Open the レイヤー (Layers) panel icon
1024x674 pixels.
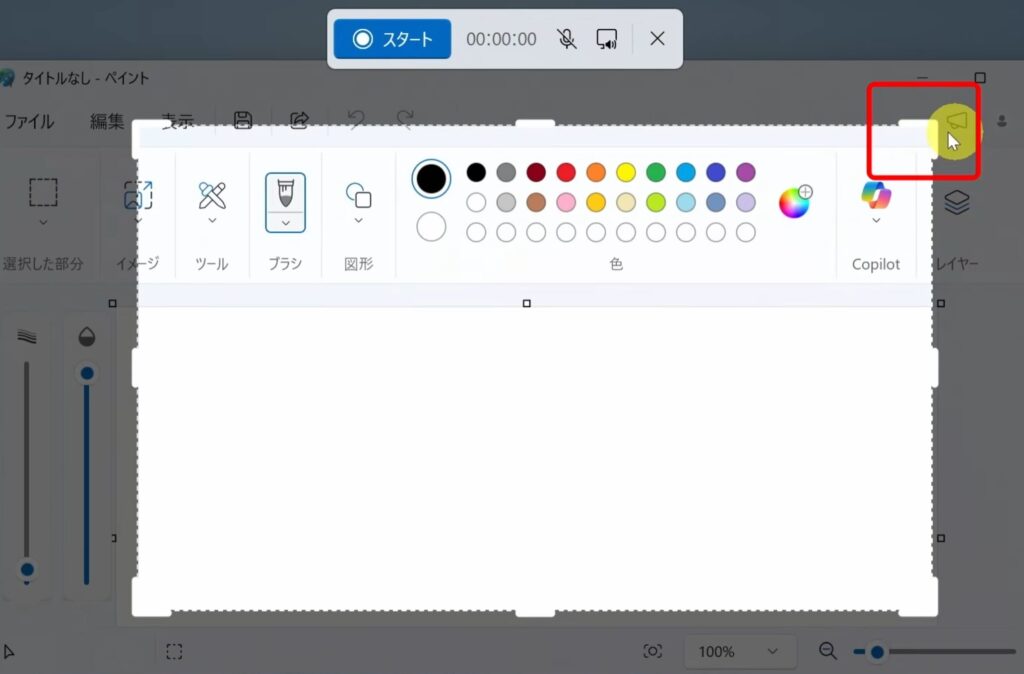point(955,200)
